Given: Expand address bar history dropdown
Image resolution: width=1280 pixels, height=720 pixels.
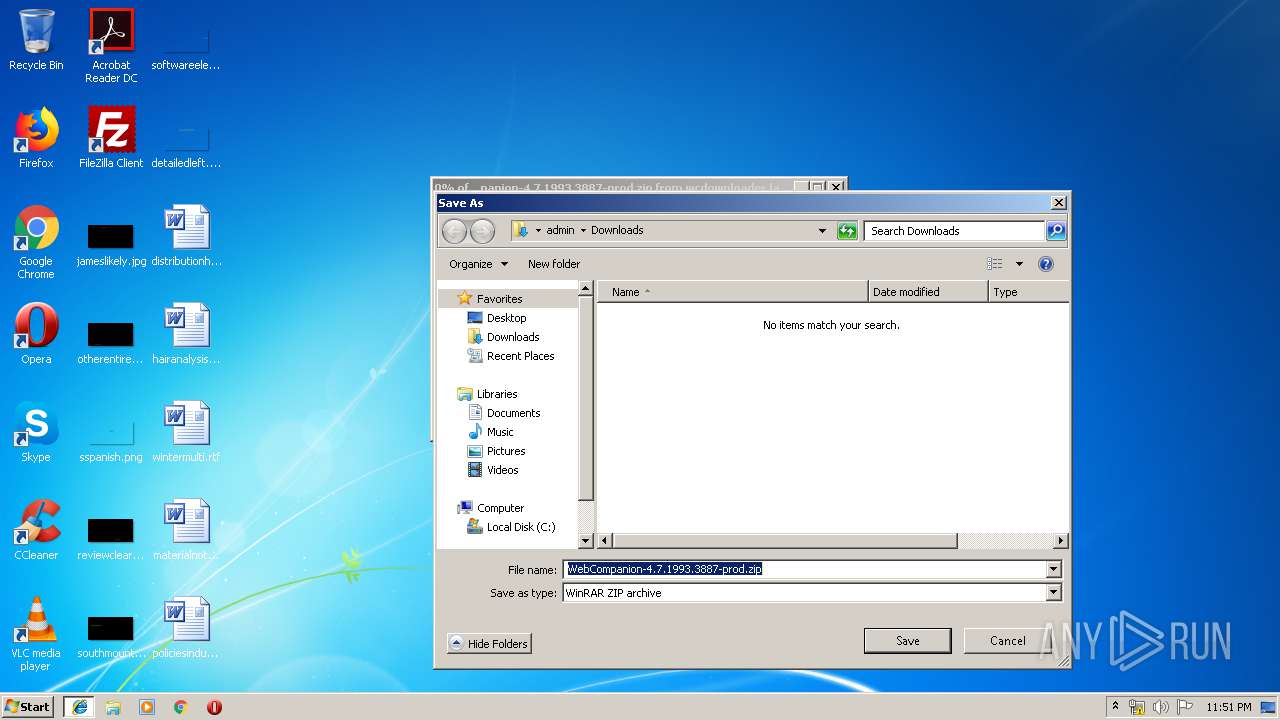Looking at the screenshot, I should pos(822,231).
